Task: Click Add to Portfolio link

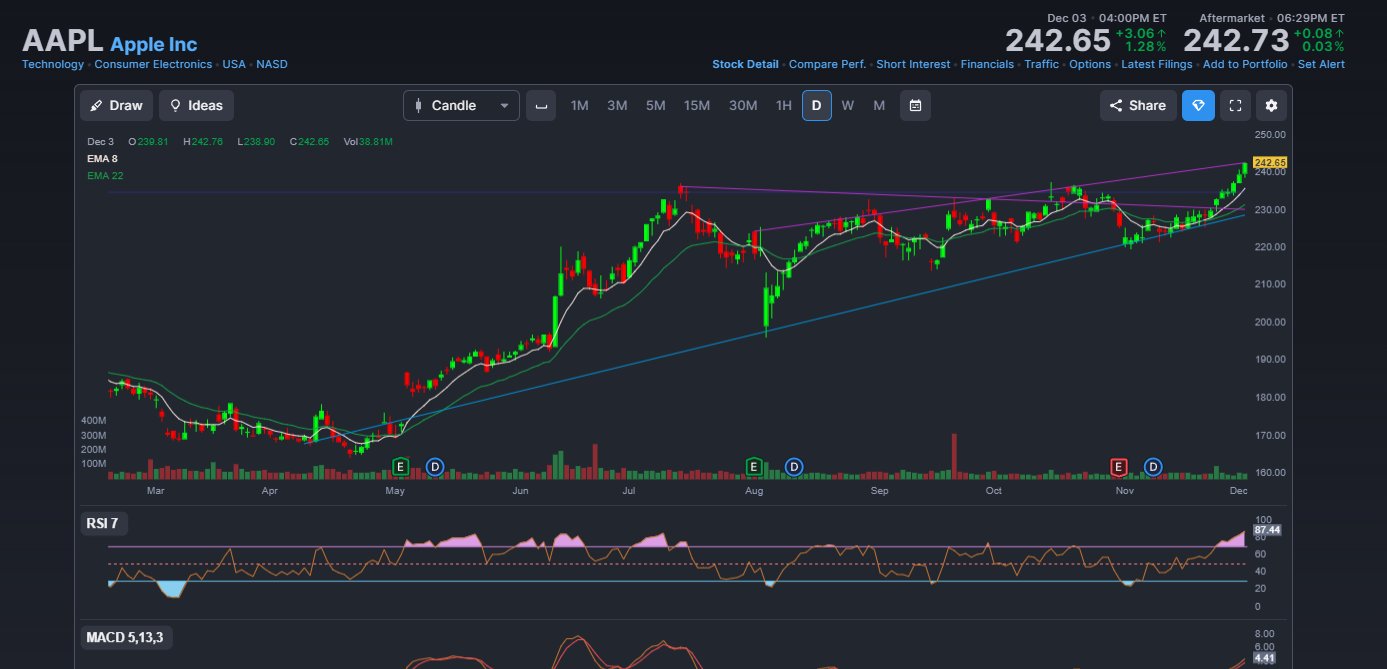Action: tap(1245, 64)
